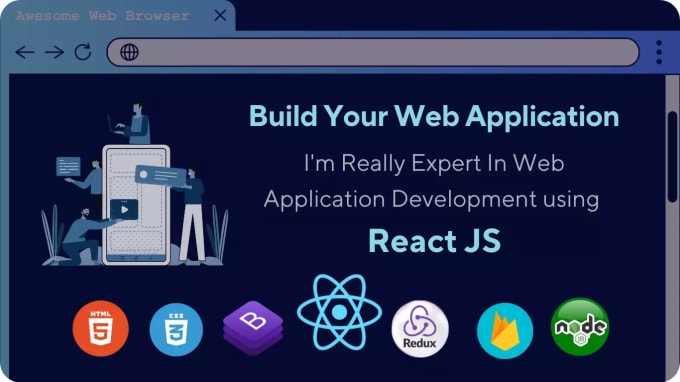Click "Build Your Web Application" heading
680x382 pixels.
click(434, 116)
